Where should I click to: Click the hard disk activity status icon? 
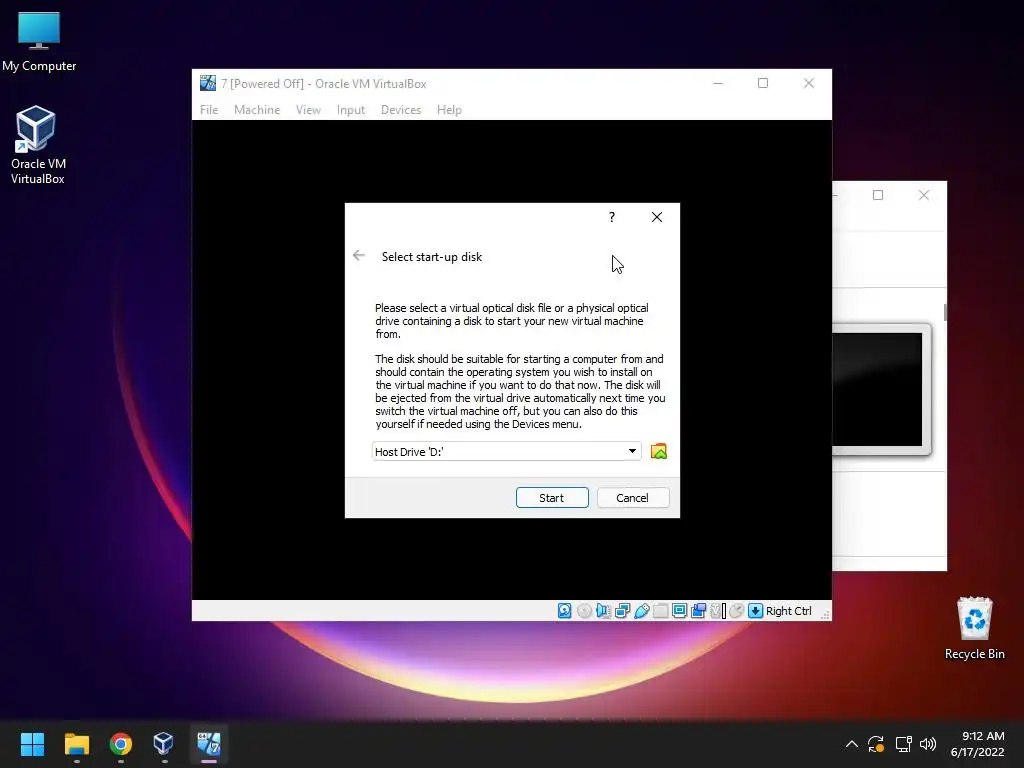(565, 611)
